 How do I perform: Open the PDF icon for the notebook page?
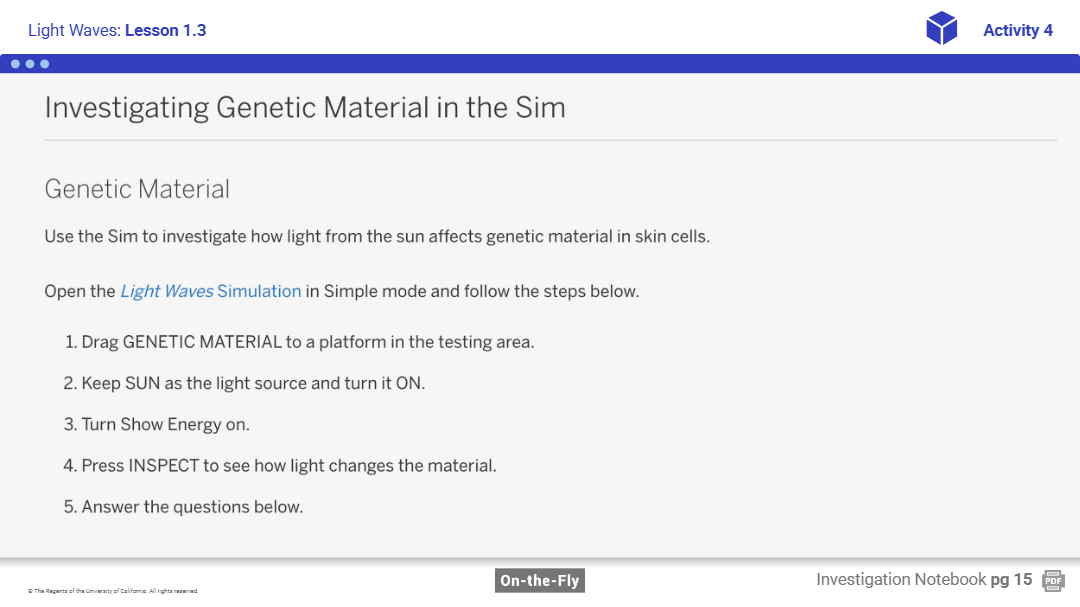(x=1053, y=580)
